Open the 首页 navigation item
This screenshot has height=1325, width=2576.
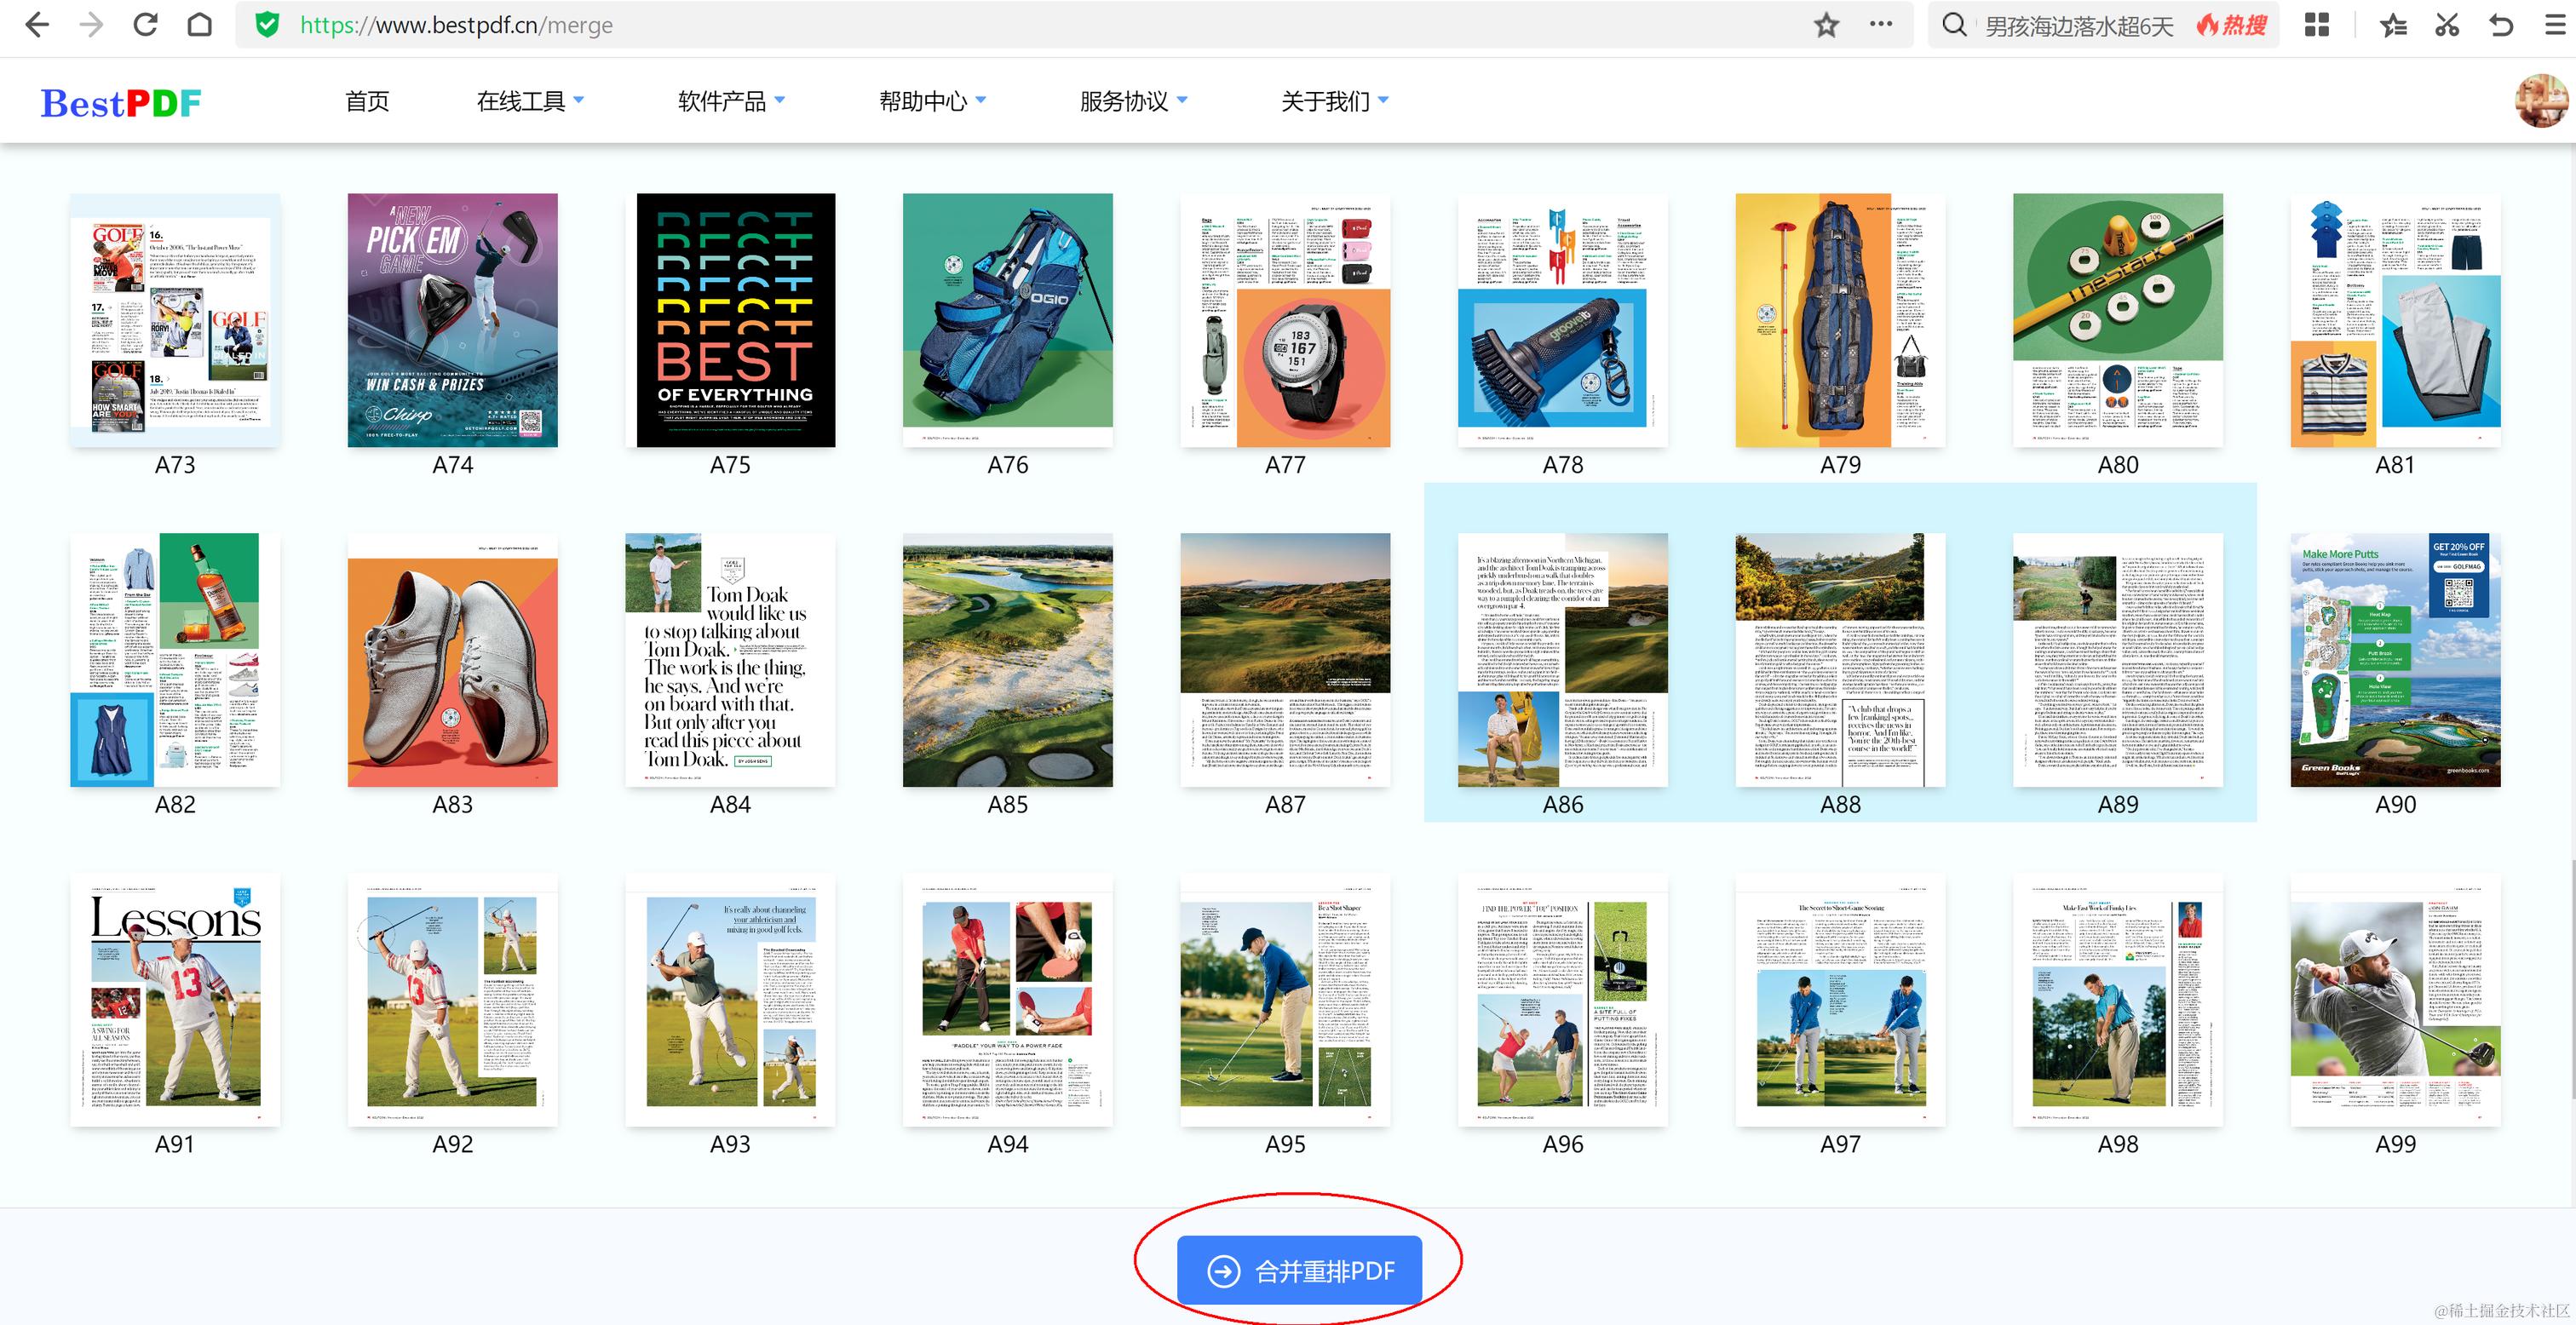pyautogui.click(x=367, y=101)
